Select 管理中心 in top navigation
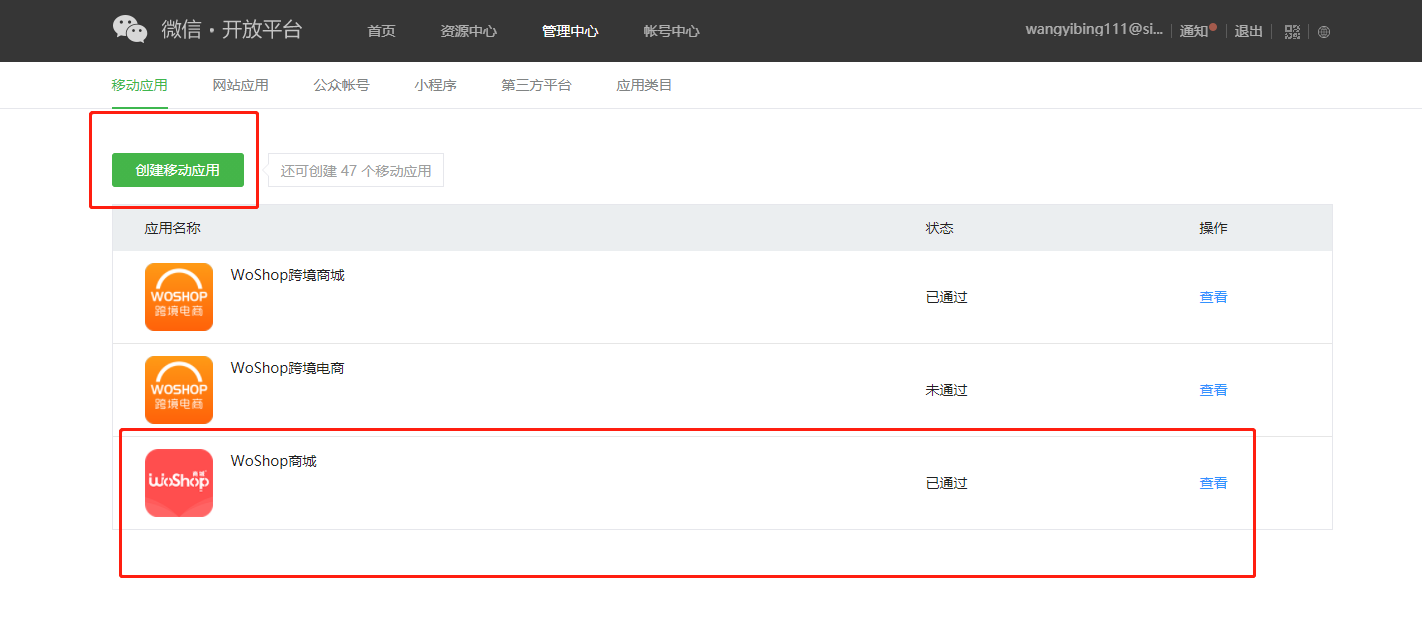The image size is (1422, 641). 570,31
